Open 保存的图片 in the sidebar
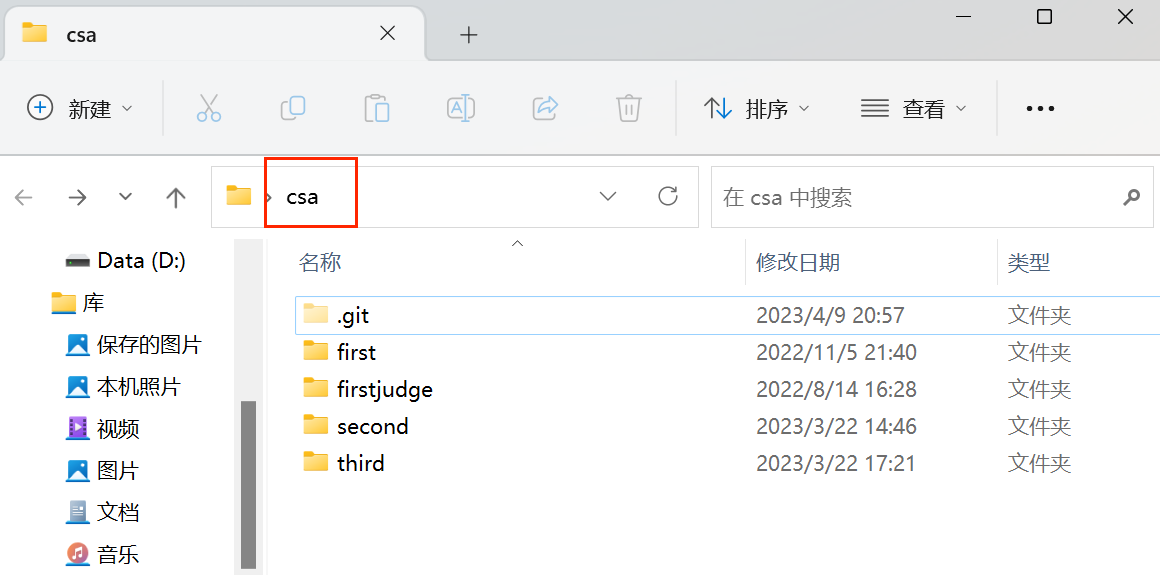This screenshot has width=1160, height=575. [x=148, y=345]
